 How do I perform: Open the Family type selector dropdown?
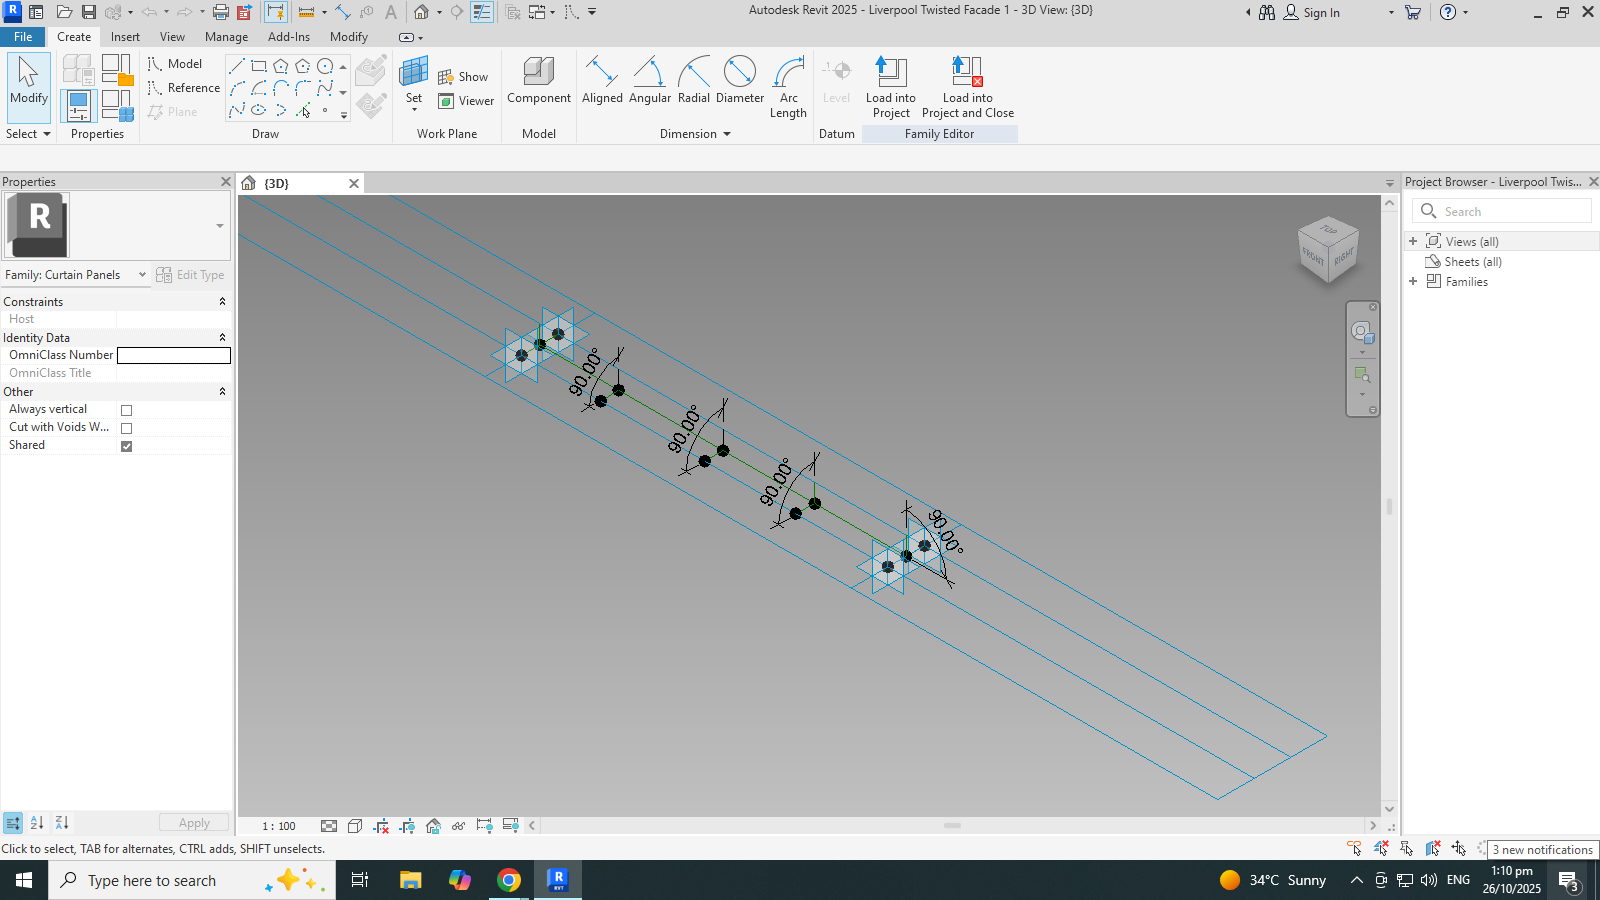pyautogui.click(x=77, y=275)
